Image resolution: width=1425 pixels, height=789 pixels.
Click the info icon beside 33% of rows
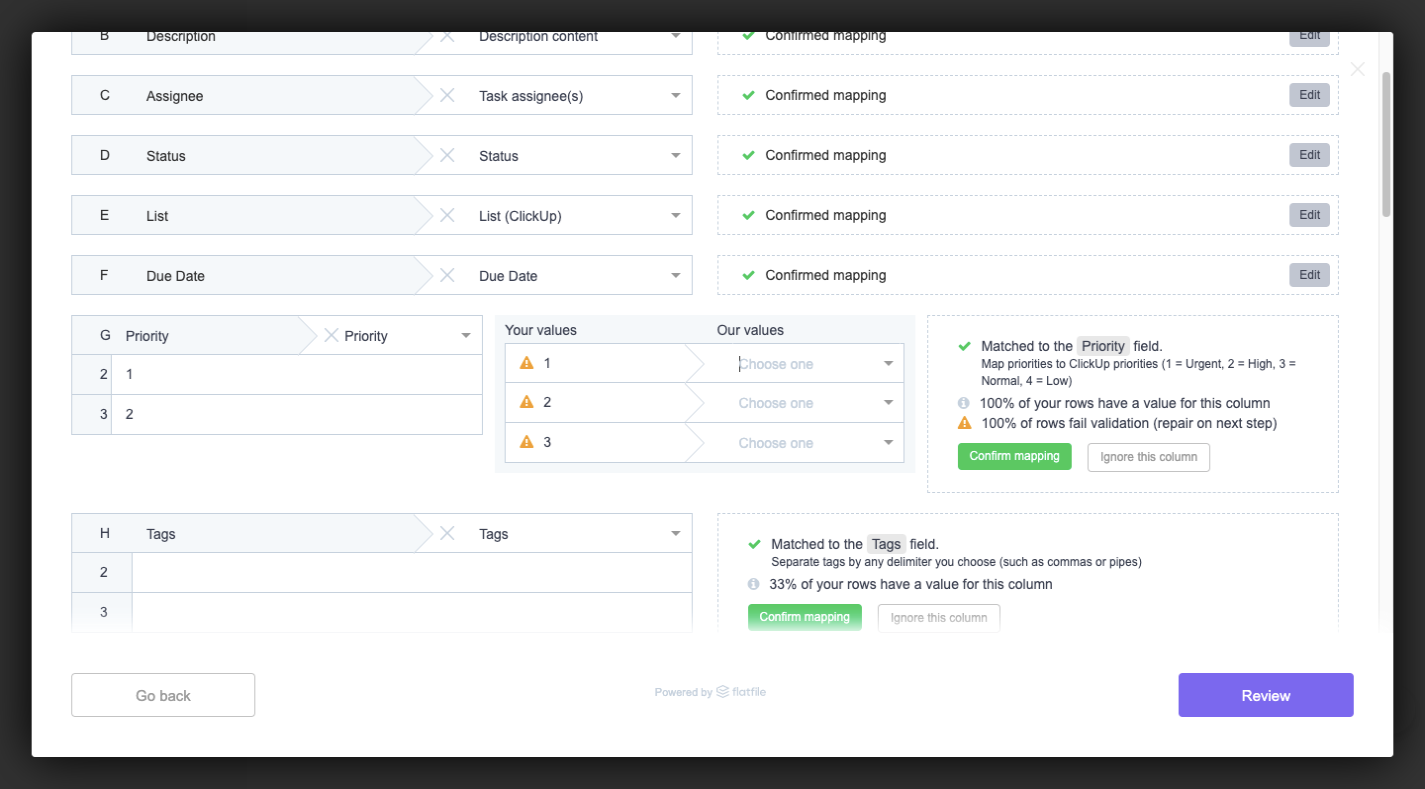point(753,584)
